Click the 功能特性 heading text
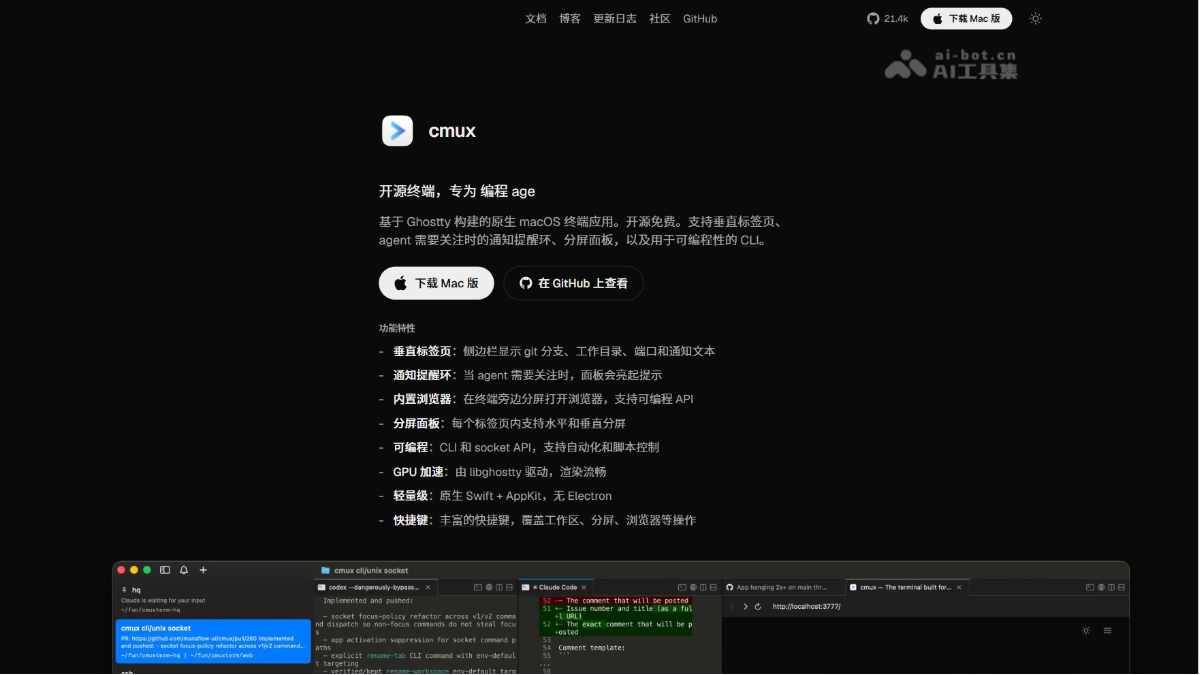1200x675 pixels. click(397, 328)
